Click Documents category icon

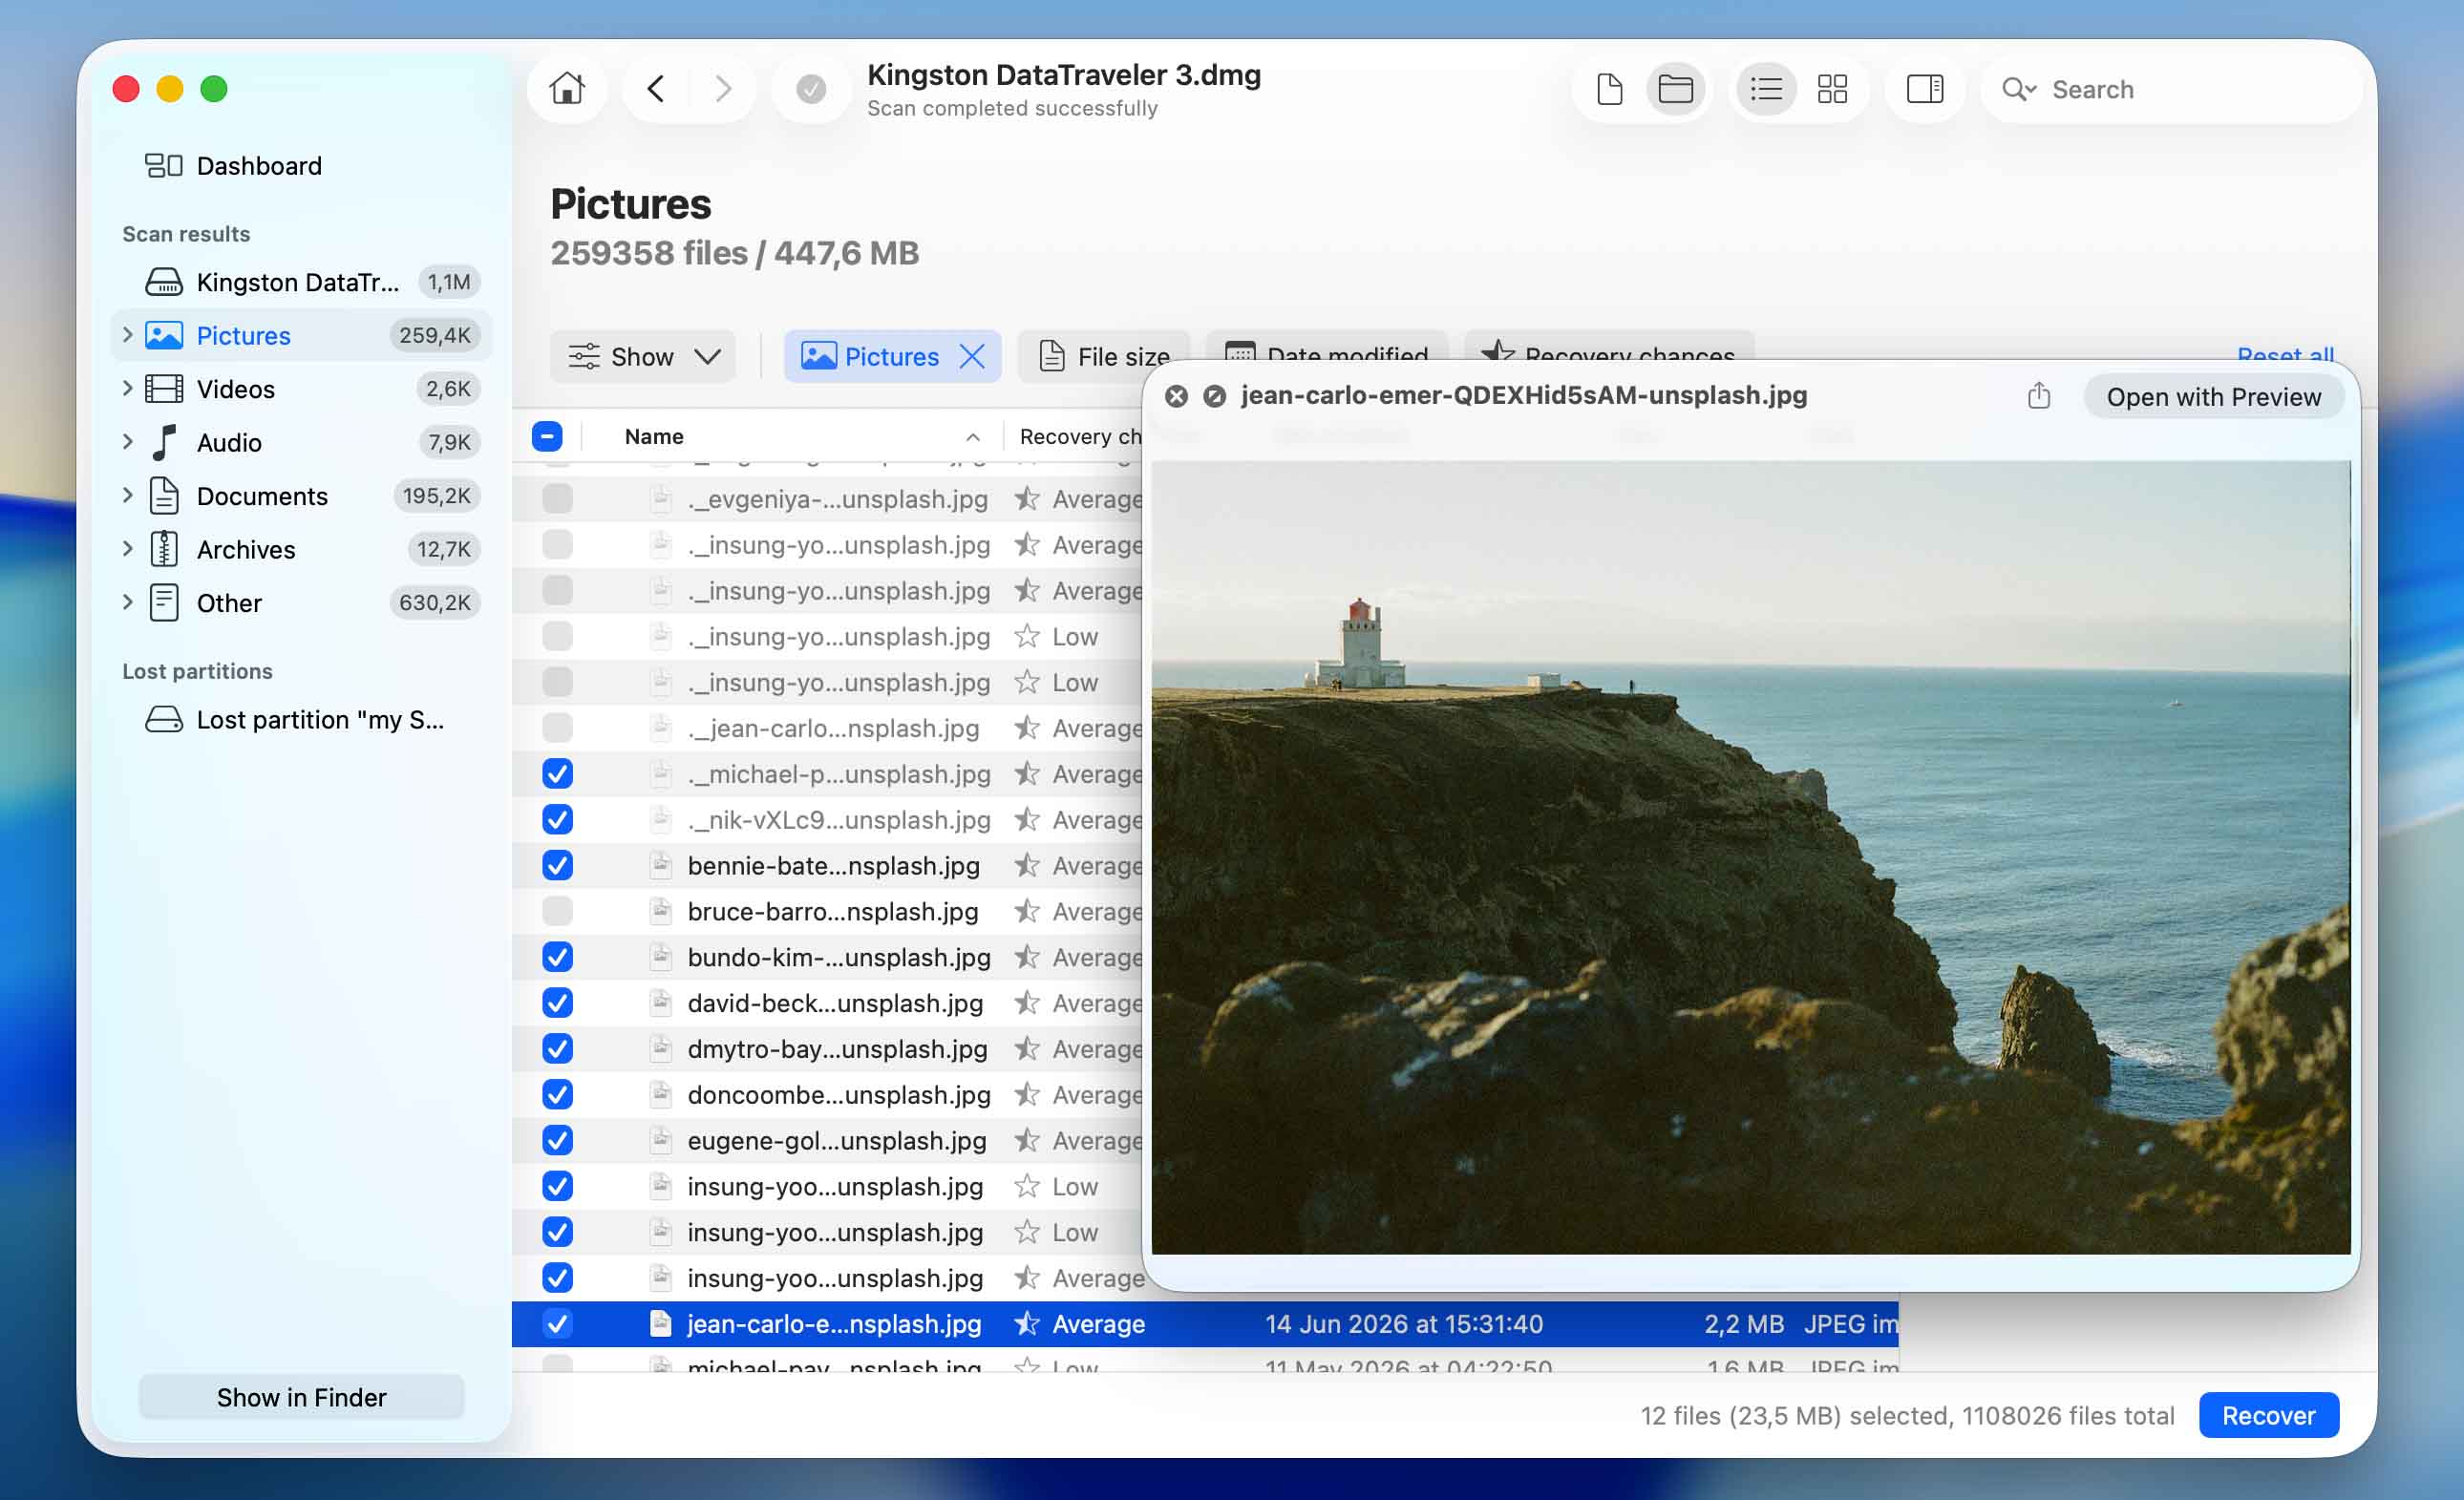tap(164, 495)
